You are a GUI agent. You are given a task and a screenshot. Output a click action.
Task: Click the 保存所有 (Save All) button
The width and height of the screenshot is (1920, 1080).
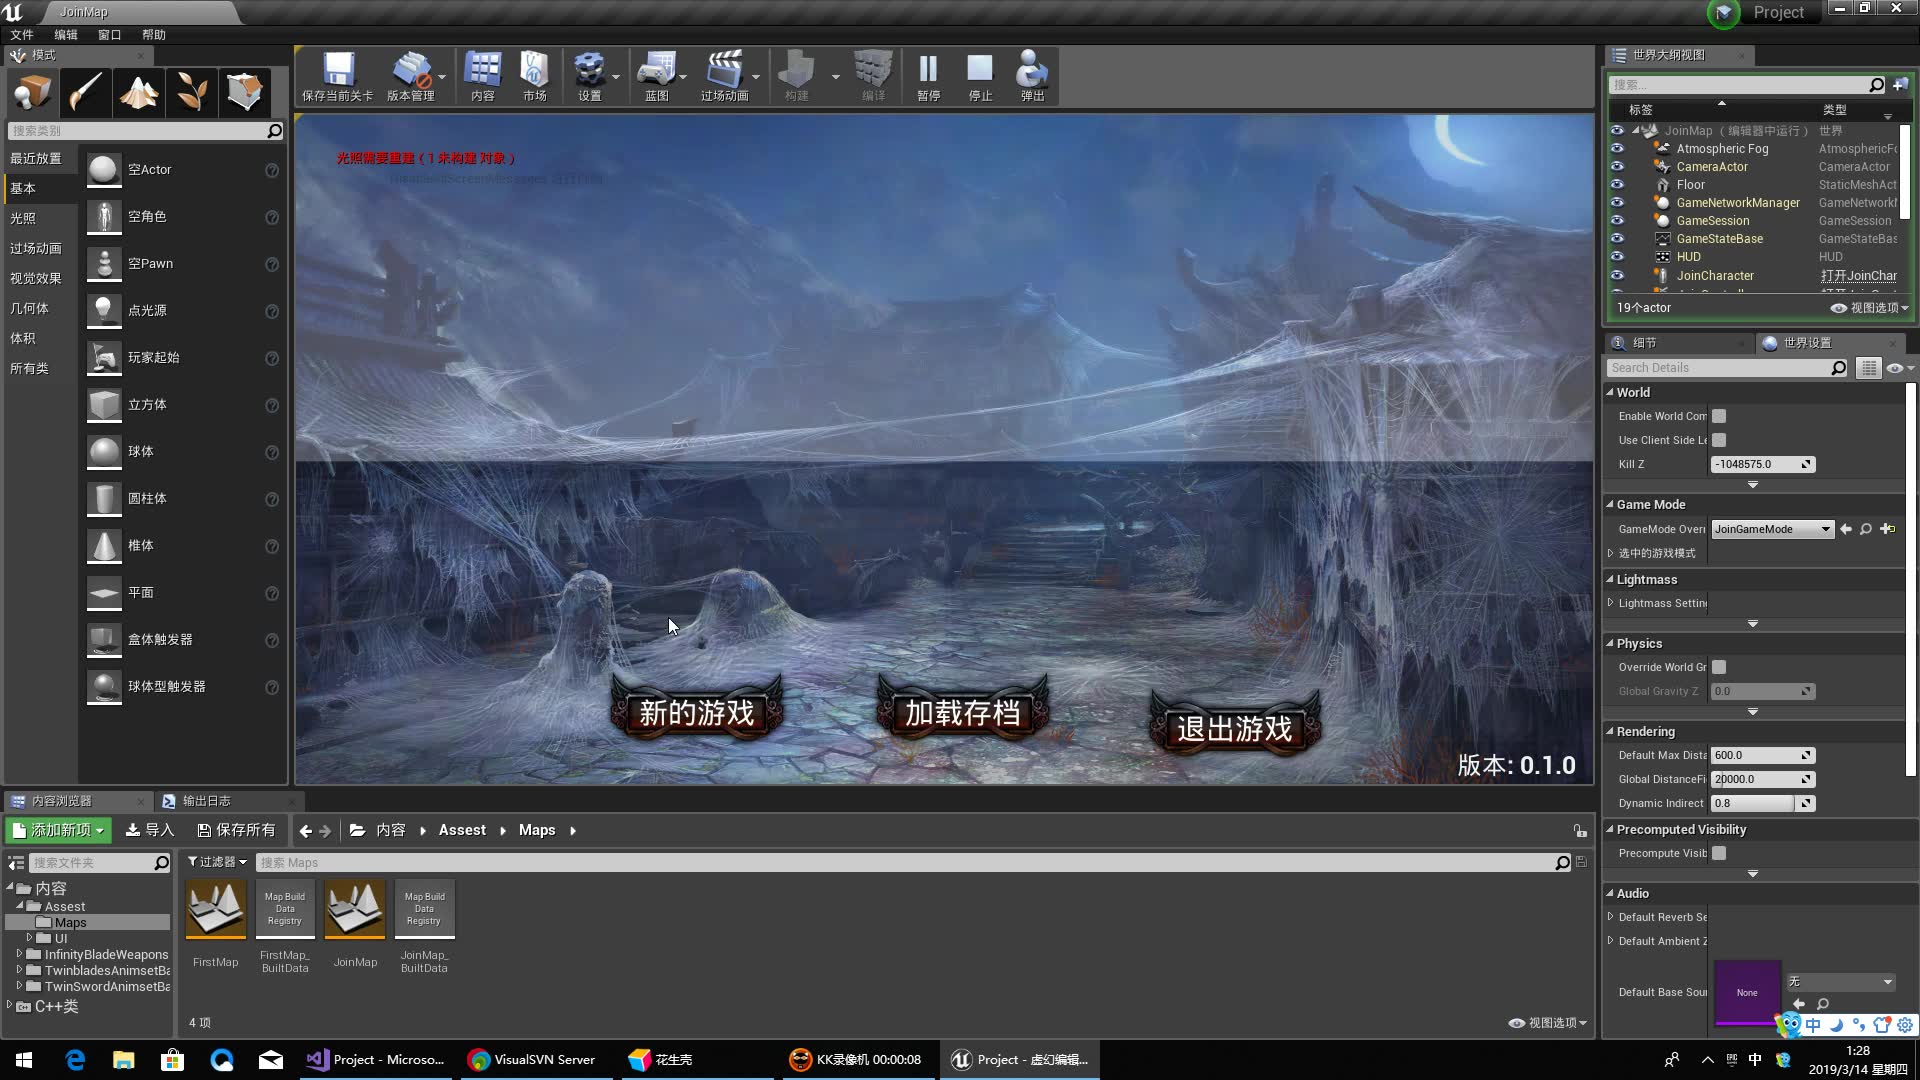pos(236,829)
